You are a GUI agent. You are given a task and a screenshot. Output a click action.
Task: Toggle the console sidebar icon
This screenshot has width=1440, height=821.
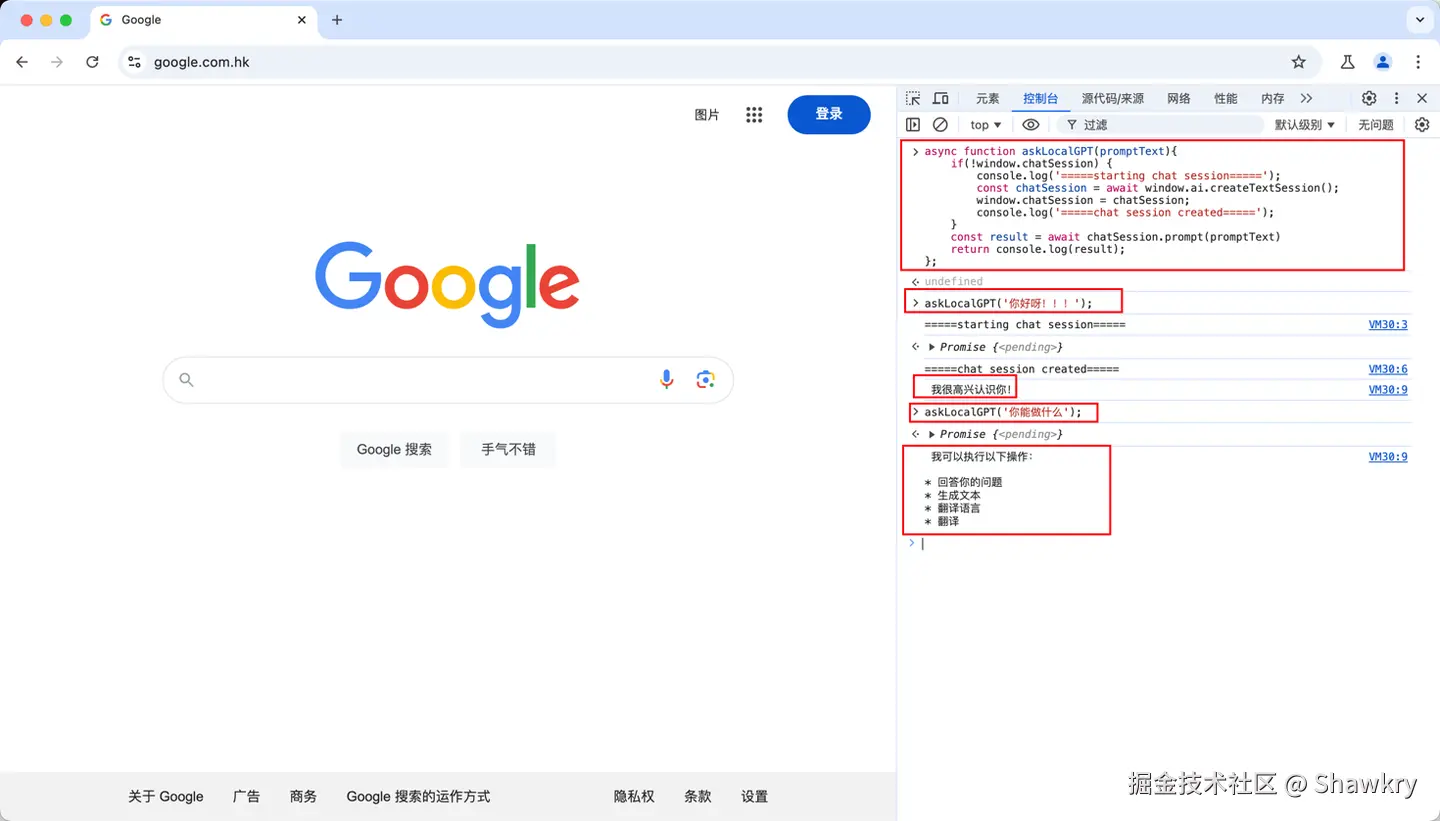click(913, 125)
